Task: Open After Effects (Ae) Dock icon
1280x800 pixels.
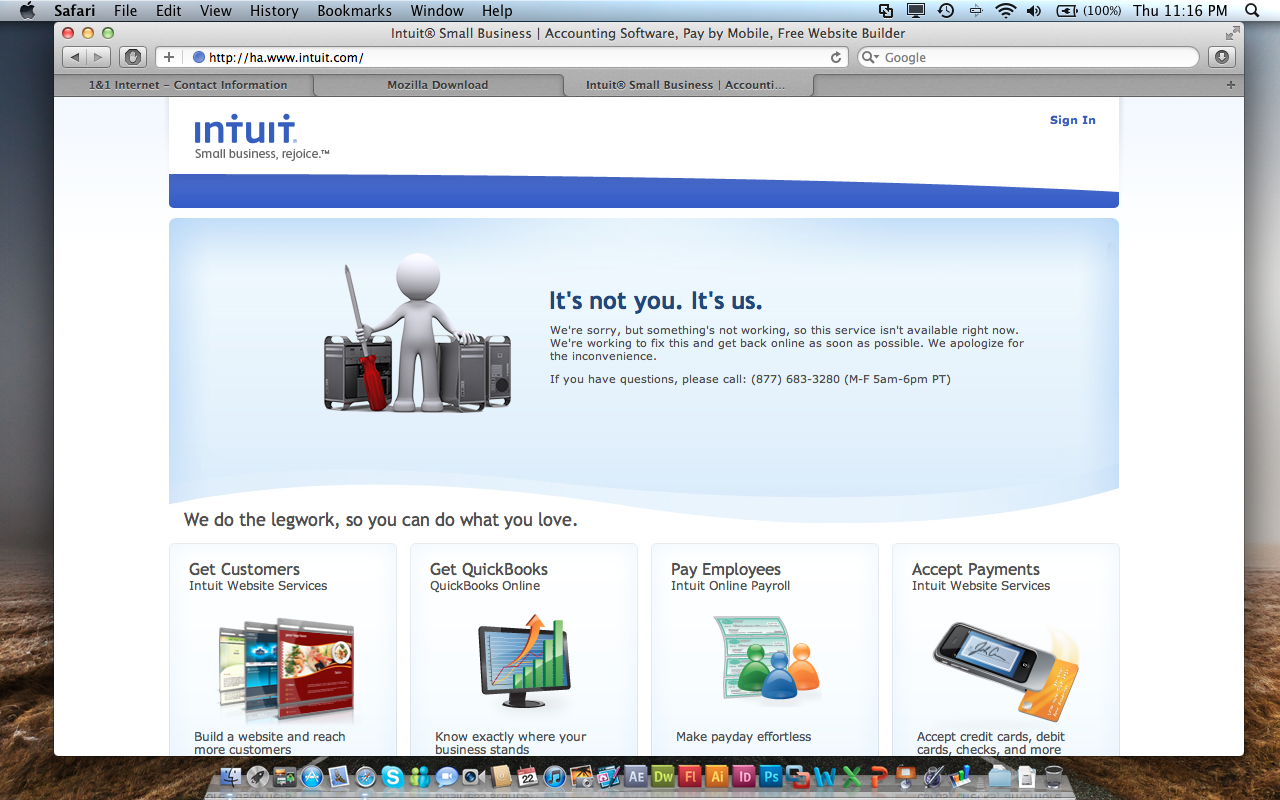Action: coord(635,776)
